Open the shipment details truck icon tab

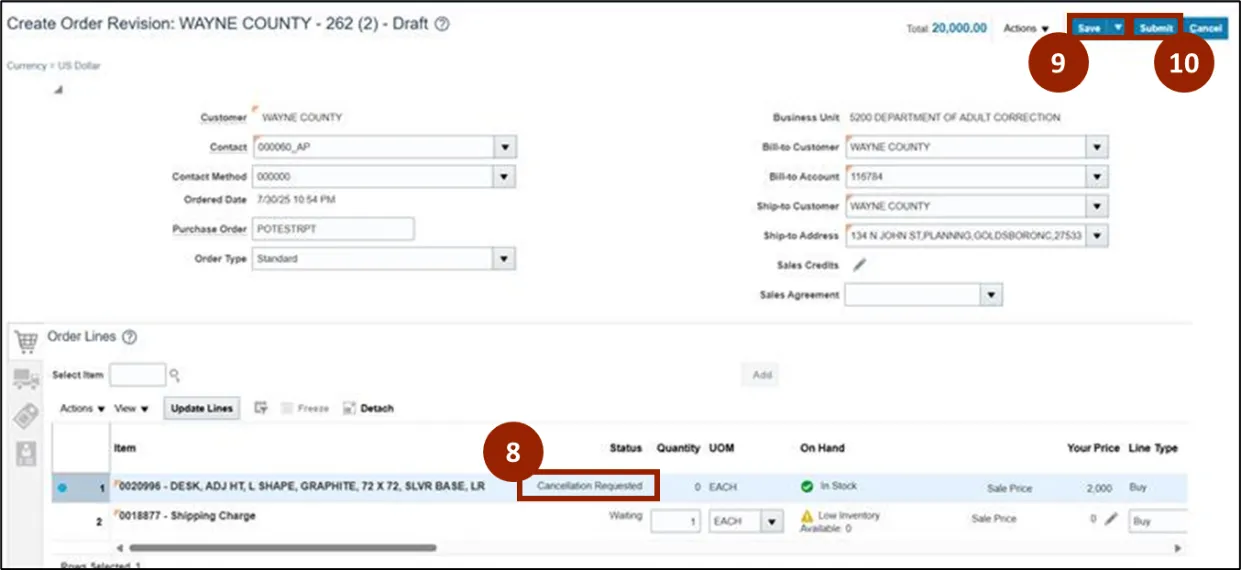[25, 378]
